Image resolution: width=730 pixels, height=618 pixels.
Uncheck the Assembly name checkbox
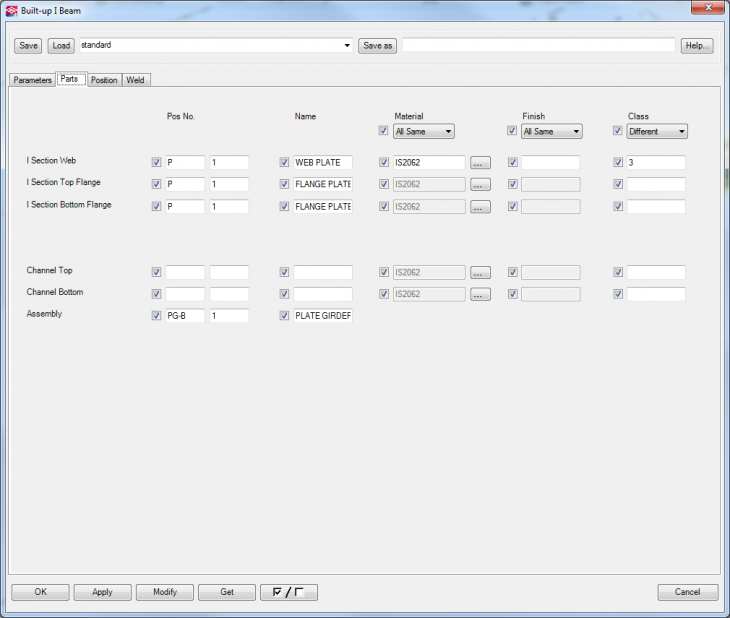(x=285, y=316)
